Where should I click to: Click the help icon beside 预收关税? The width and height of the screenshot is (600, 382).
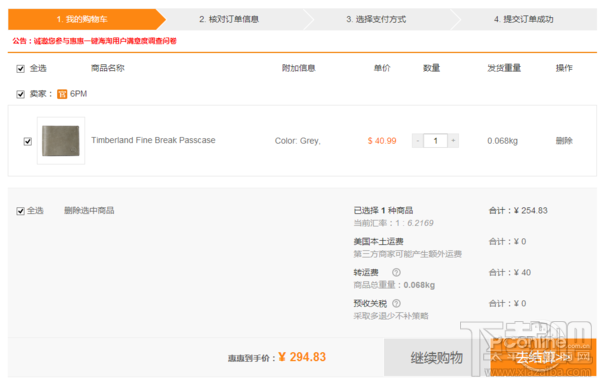click(396, 303)
